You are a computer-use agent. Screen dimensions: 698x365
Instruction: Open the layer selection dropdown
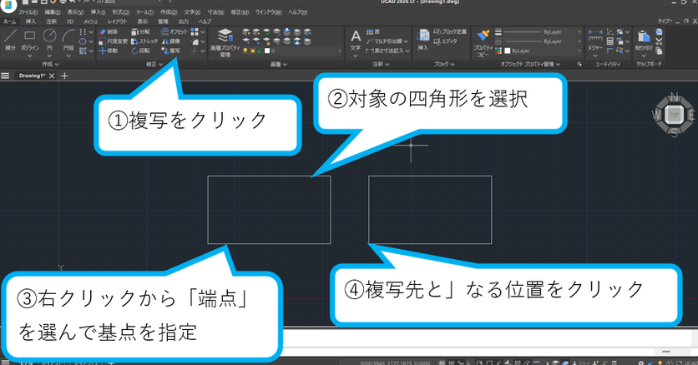pos(340,51)
